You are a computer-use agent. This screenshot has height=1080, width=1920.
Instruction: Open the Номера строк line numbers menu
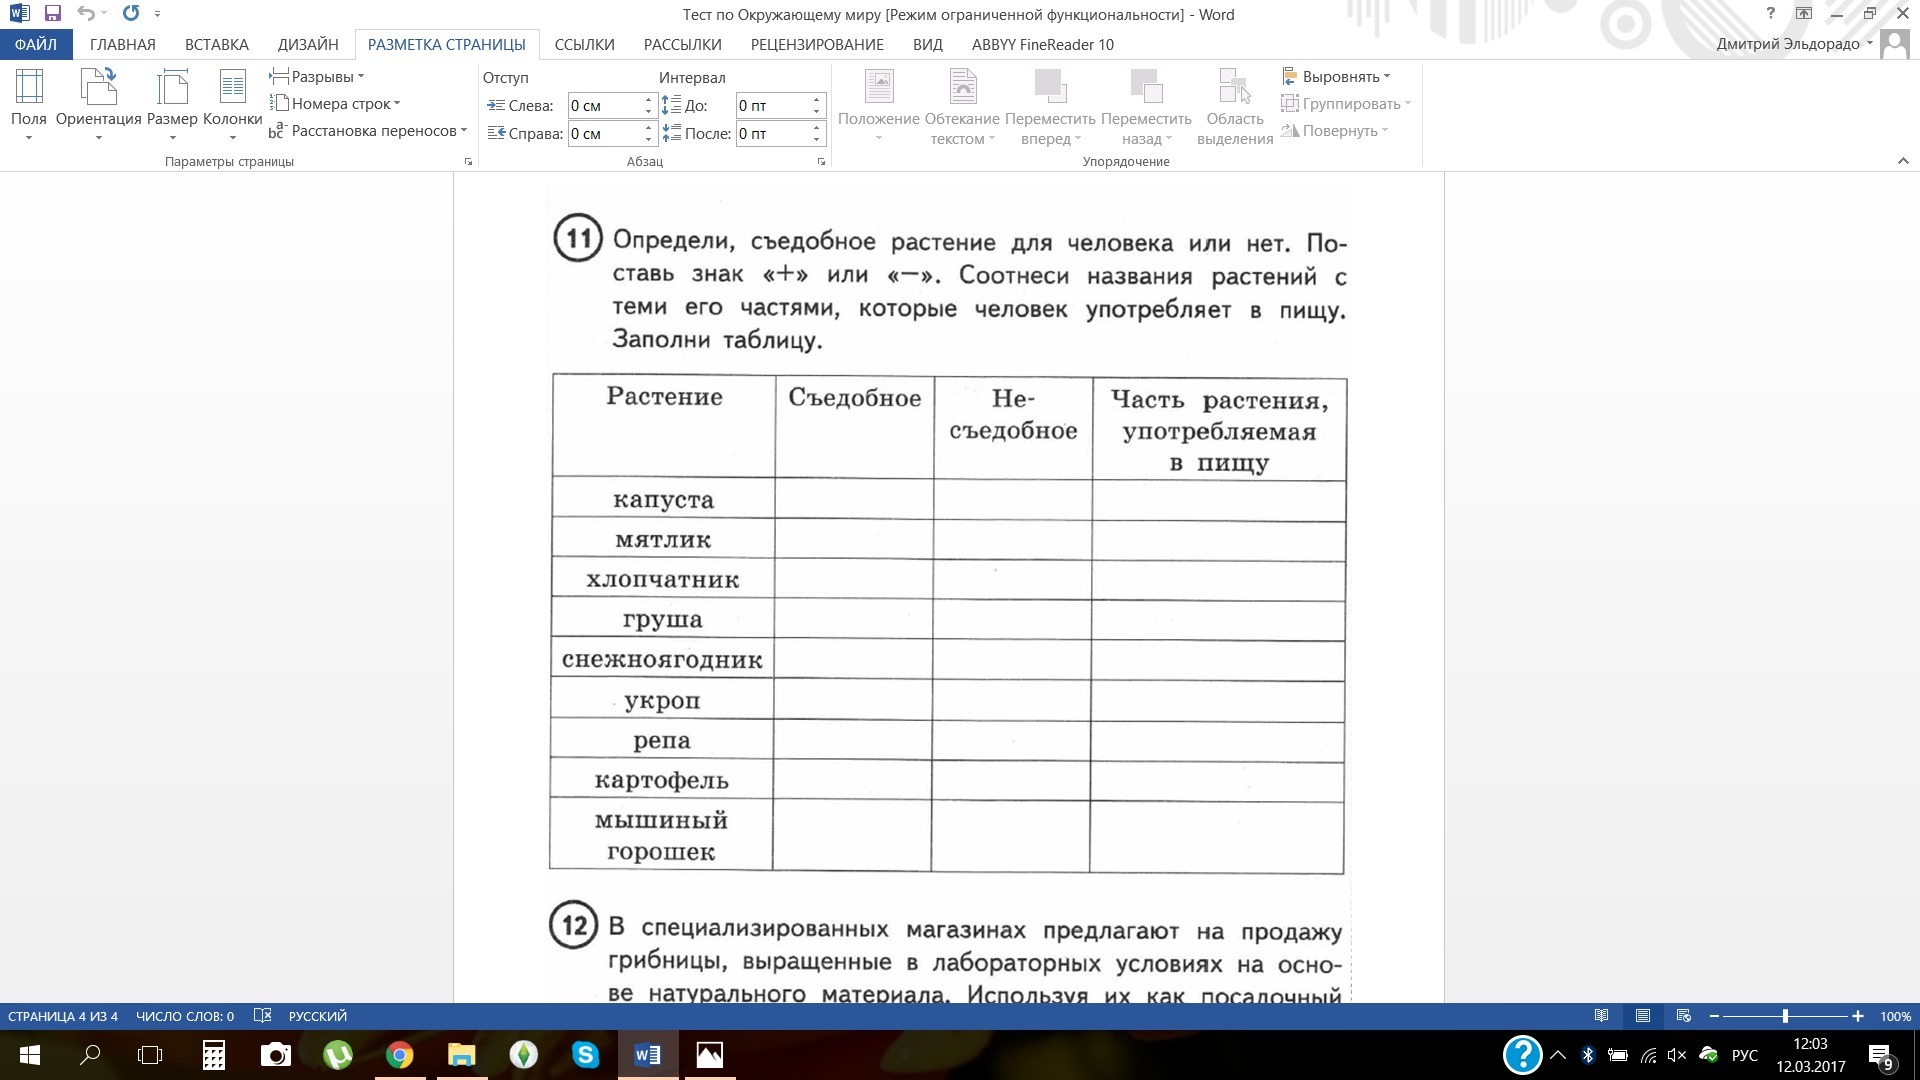pos(335,104)
